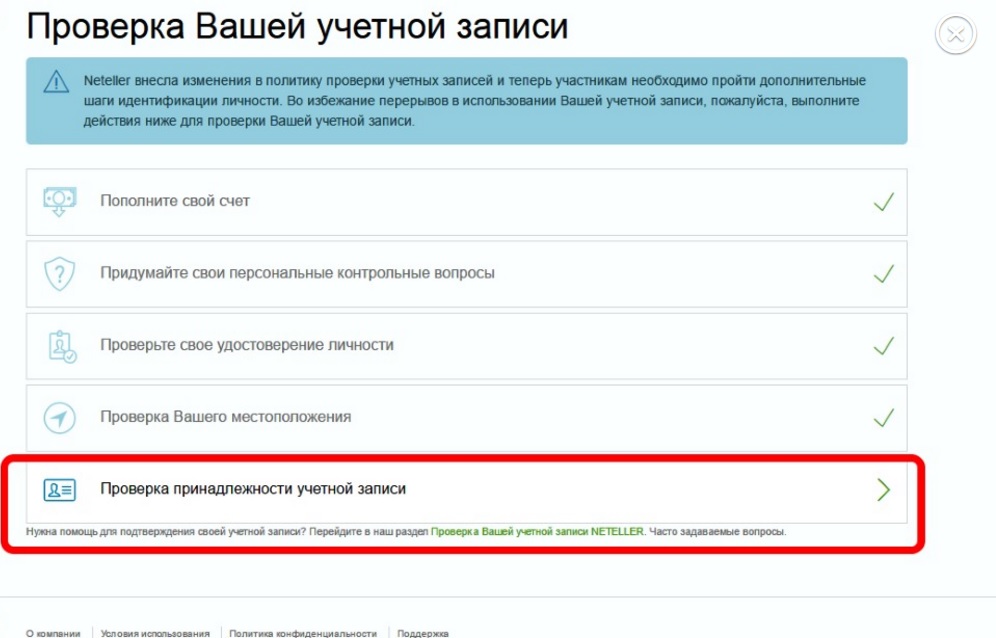Open Проверка принадлежности учетной записи
996x638 pixels.
pos(466,490)
